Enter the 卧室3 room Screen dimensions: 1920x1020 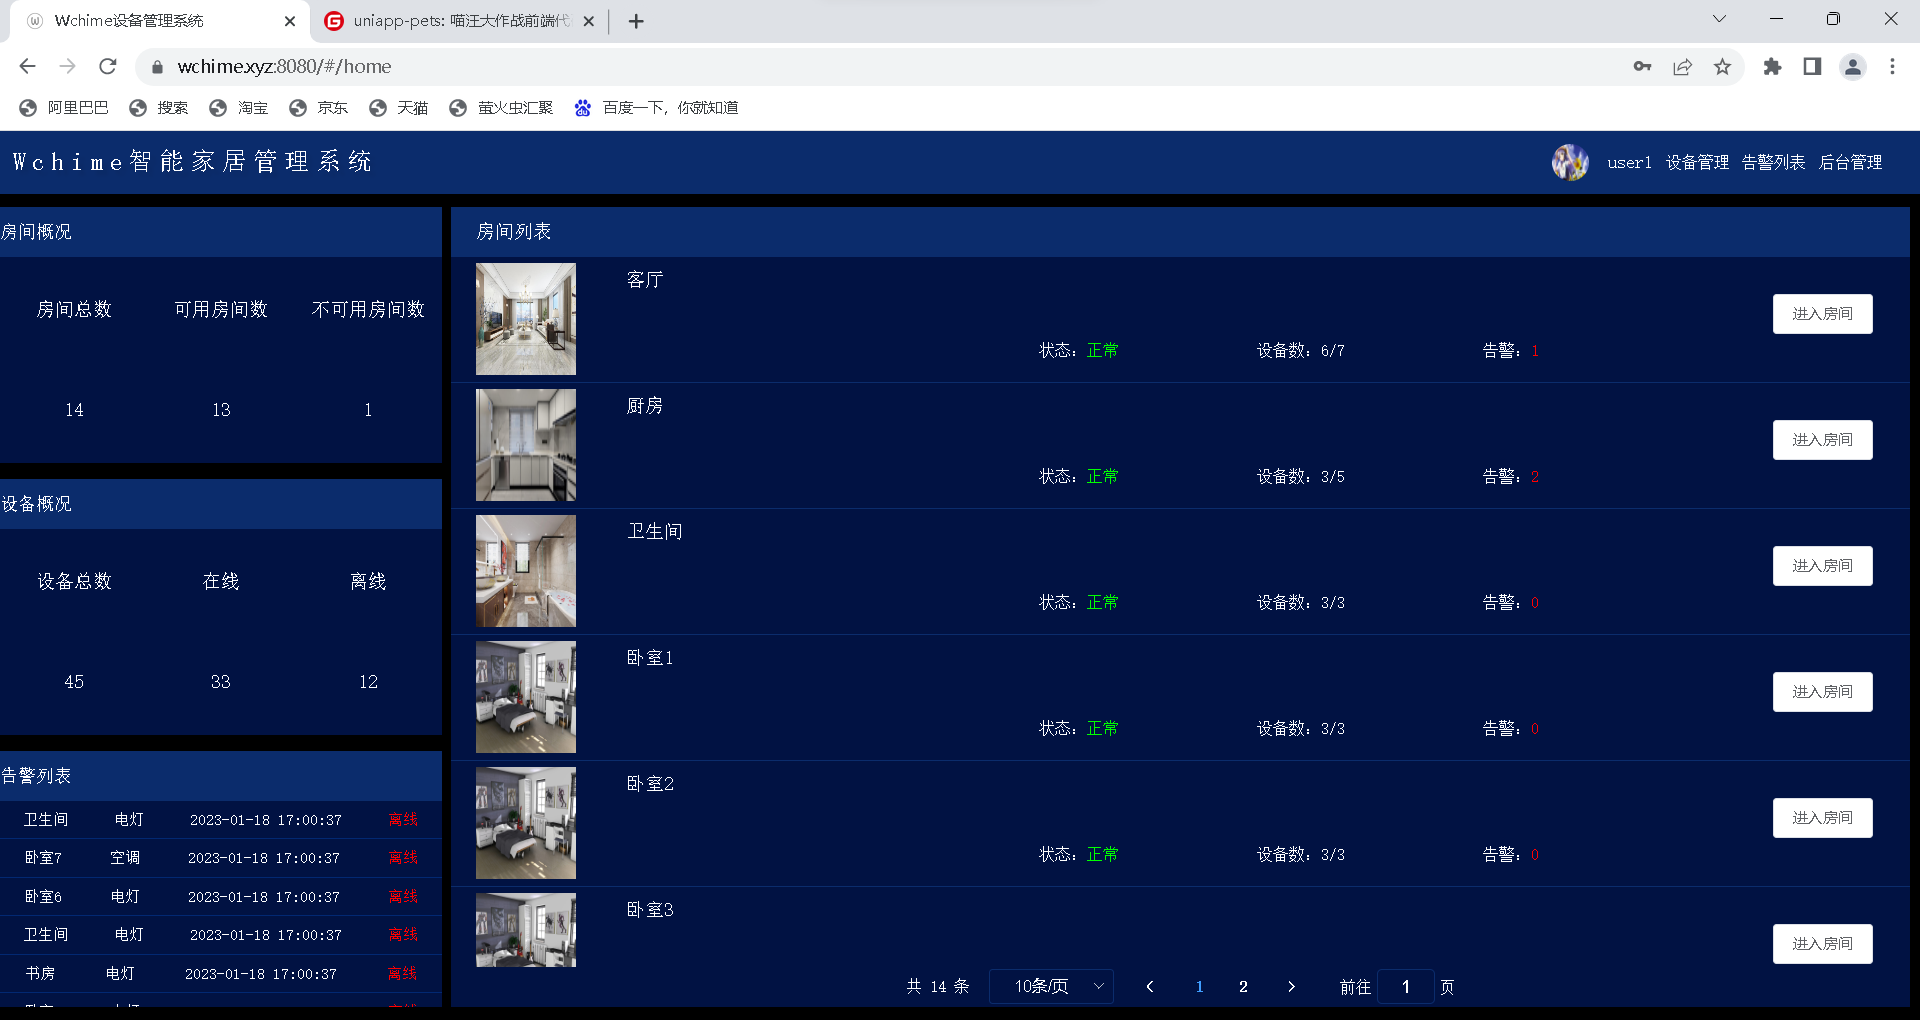[1822, 944]
